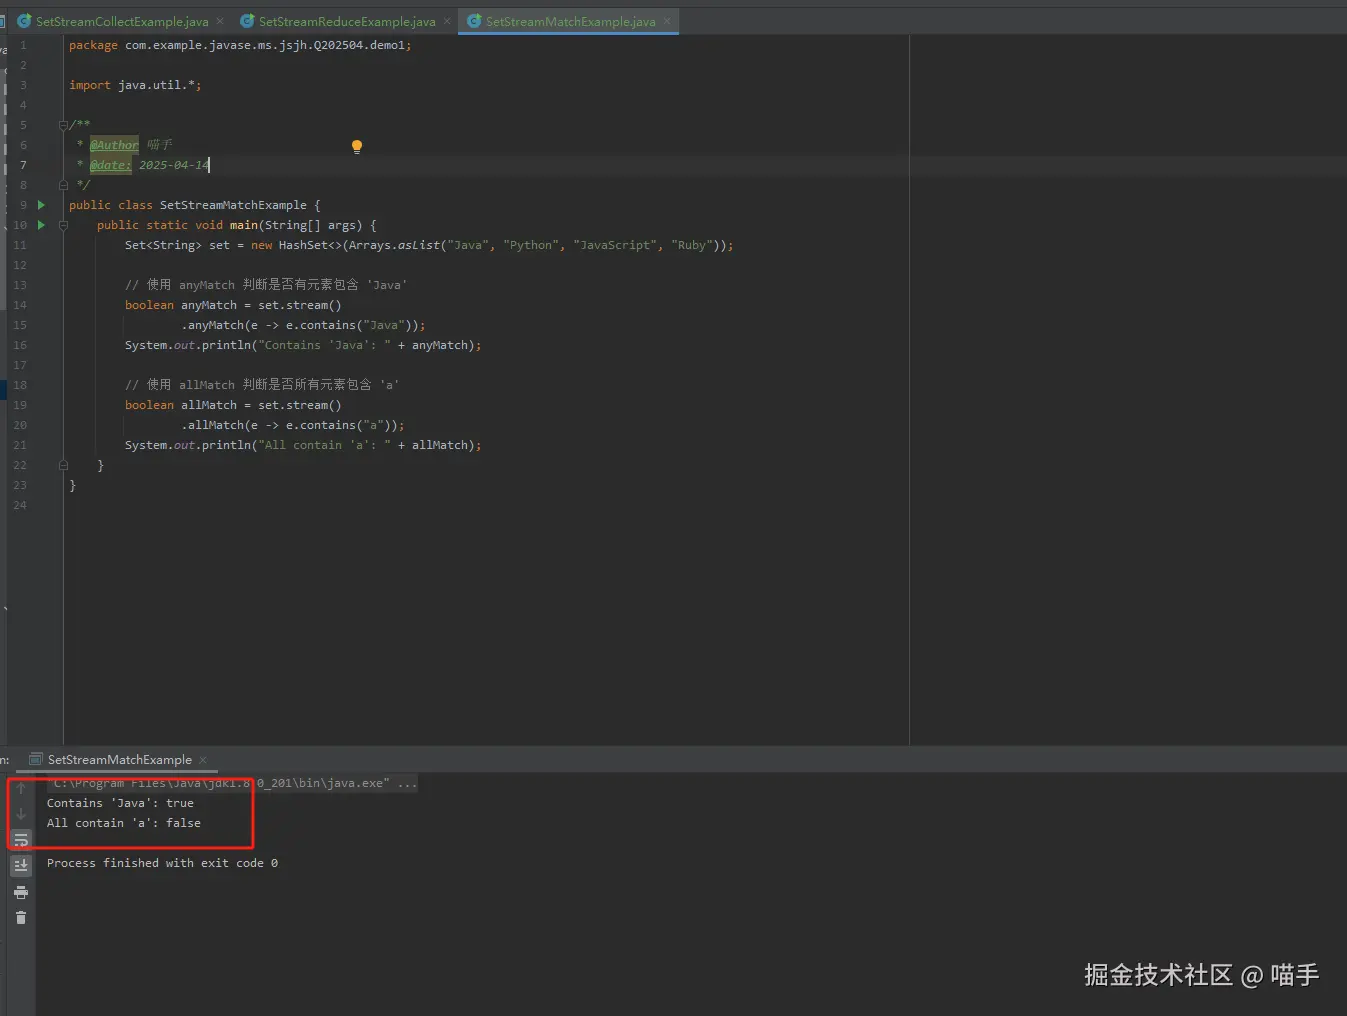The height and width of the screenshot is (1016, 1347).
Task: Collapse Javadoc using the closing fold marker
Action: [x=63, y=185]
